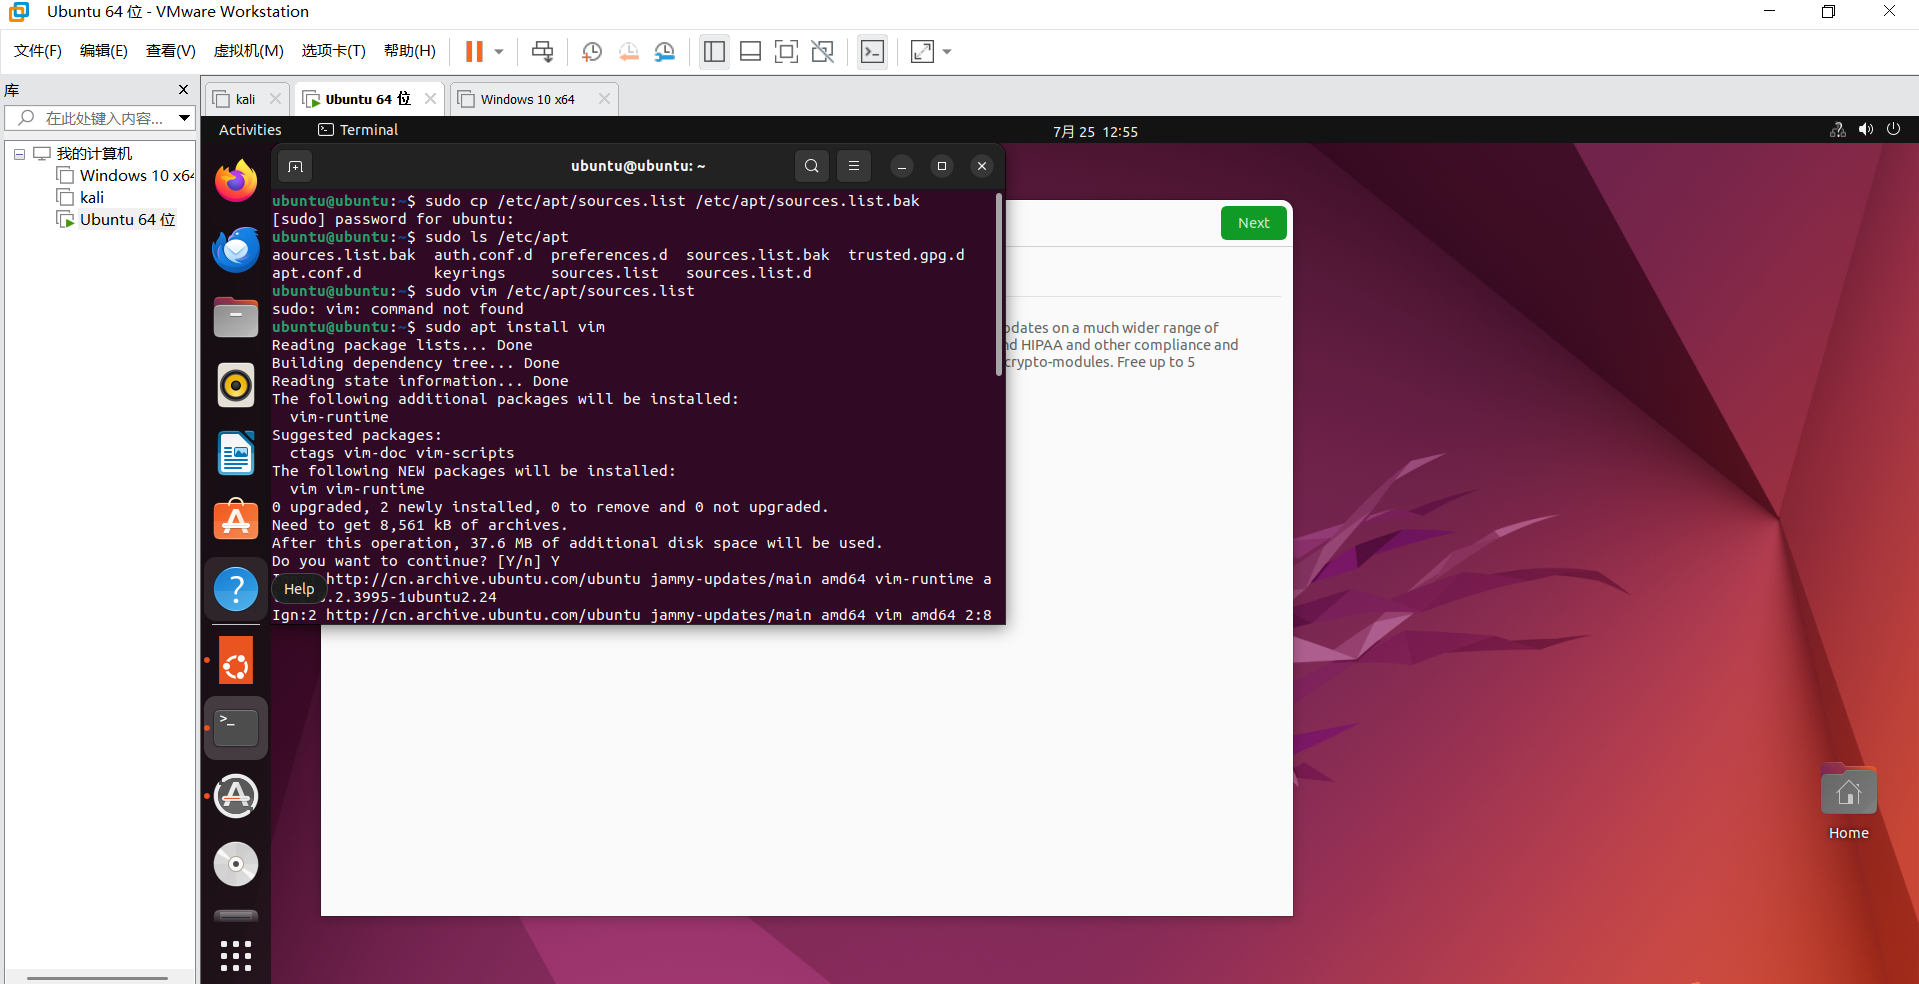The height and width of the screenshot is (984, 1919).
Task: Click the Ubuntu welcome app dock icon
Action: (x=236, y=661)
